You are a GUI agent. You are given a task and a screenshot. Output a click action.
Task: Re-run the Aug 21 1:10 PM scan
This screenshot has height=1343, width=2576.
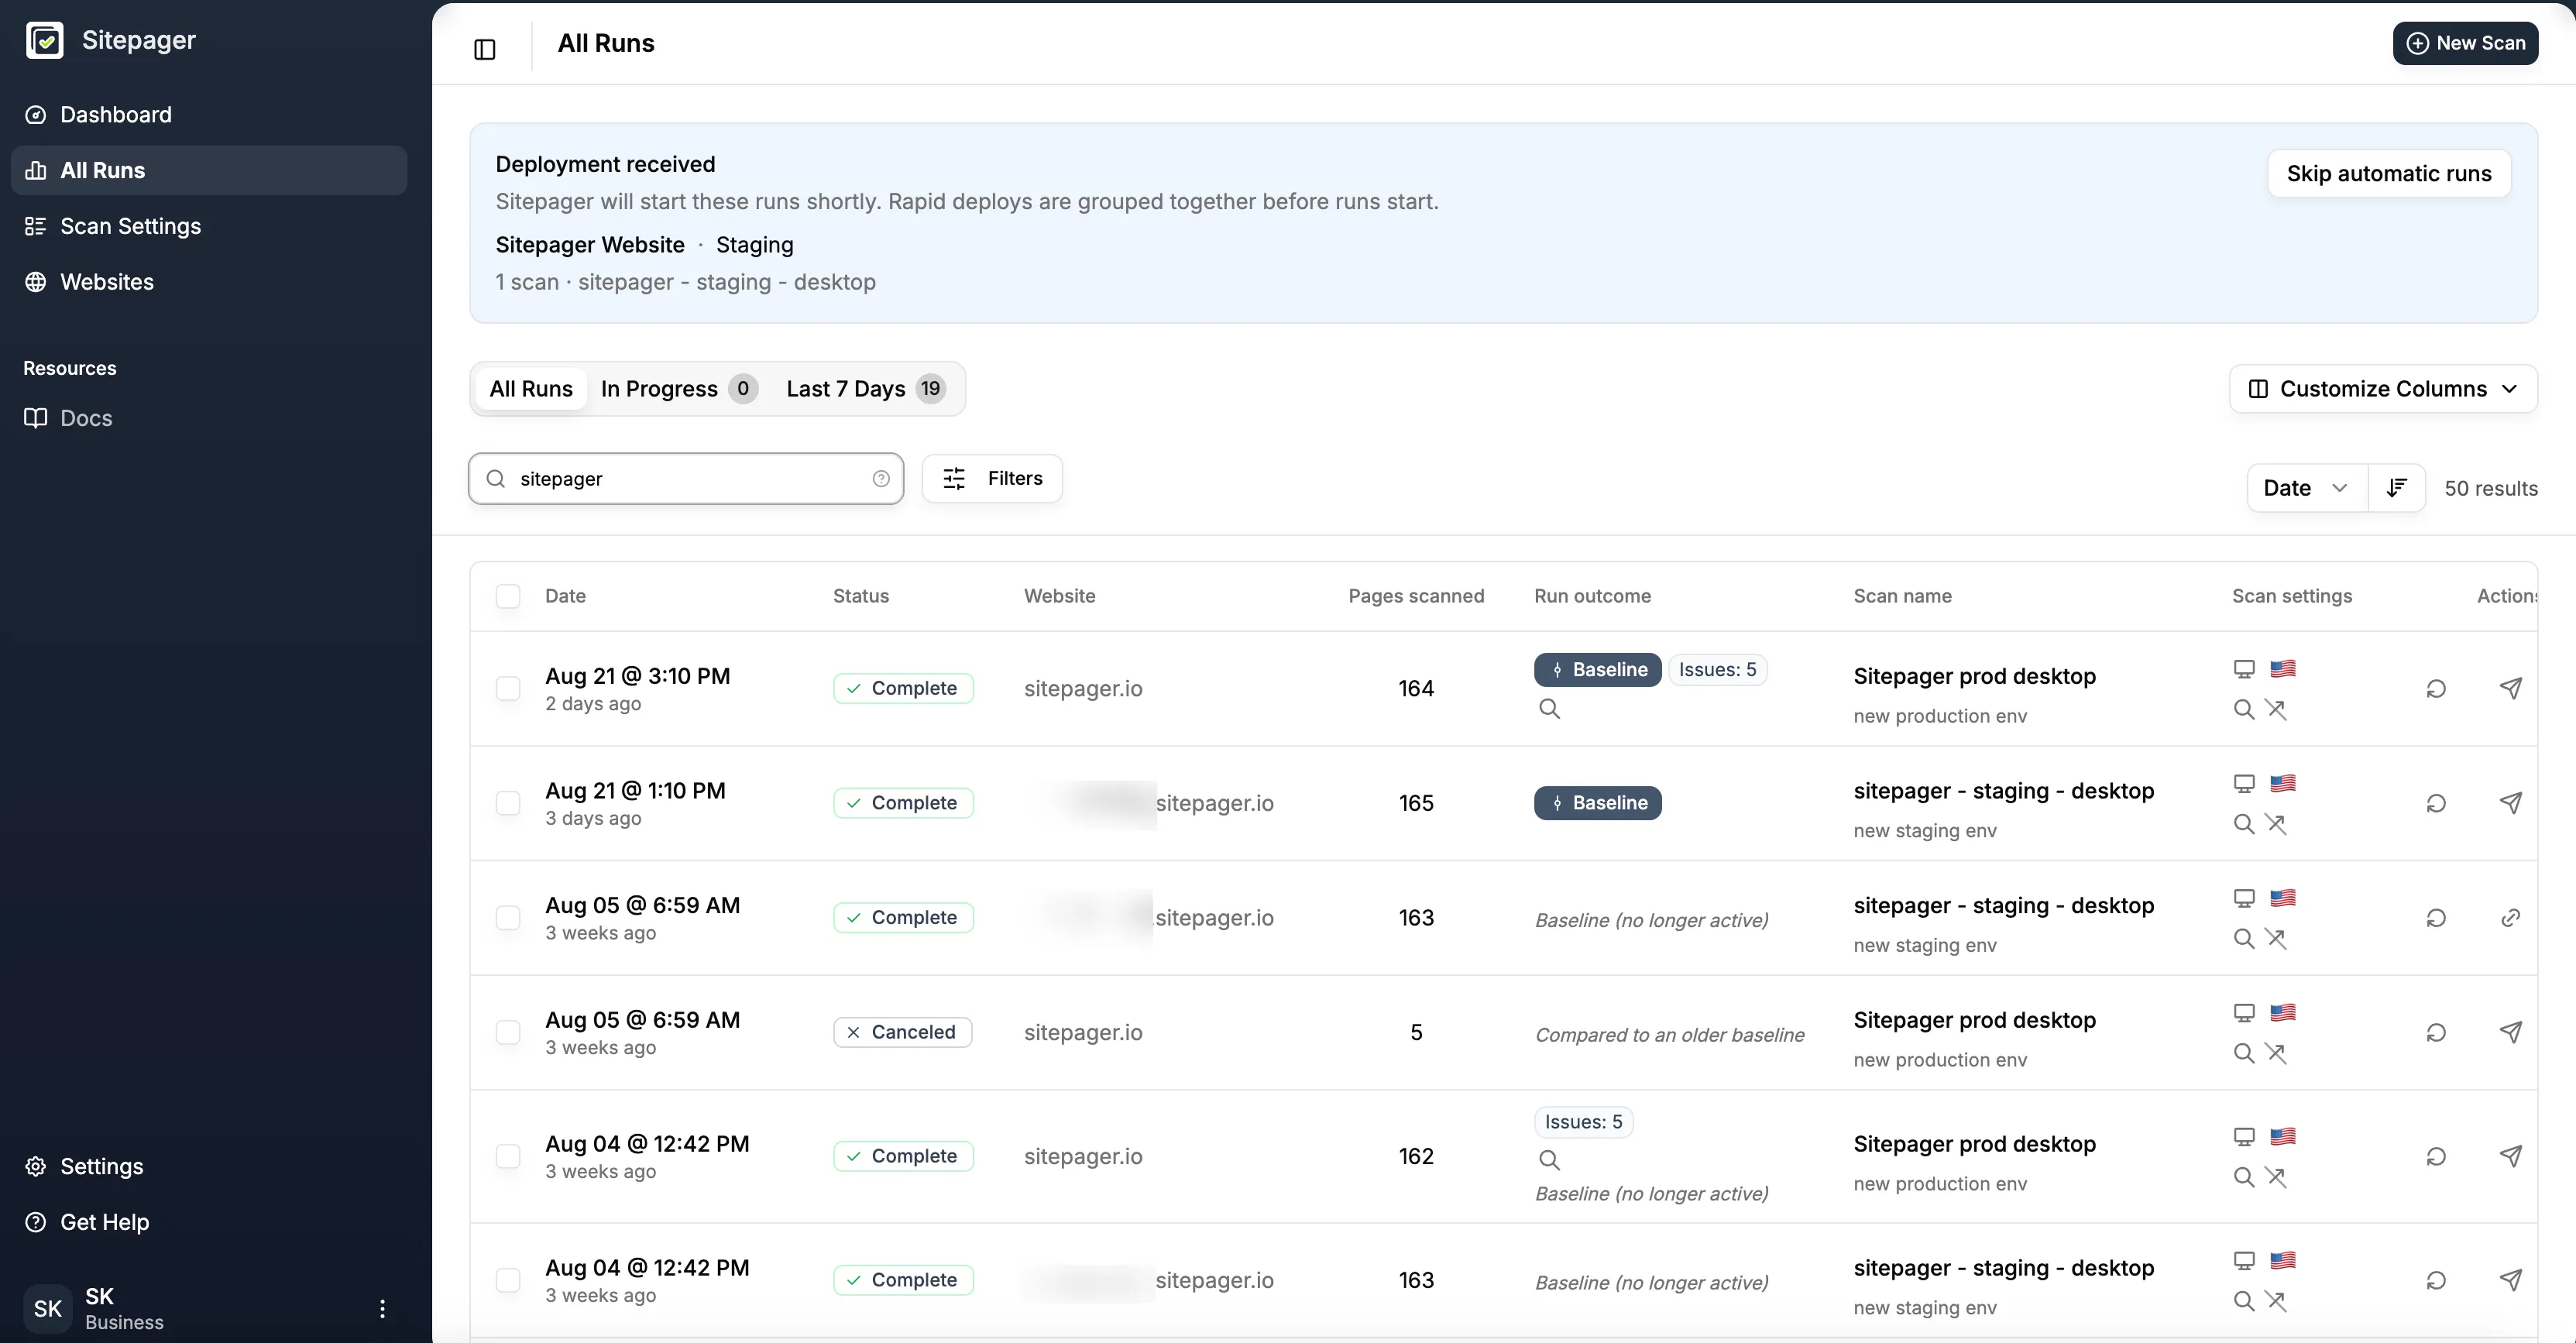tap(2436, 803)
